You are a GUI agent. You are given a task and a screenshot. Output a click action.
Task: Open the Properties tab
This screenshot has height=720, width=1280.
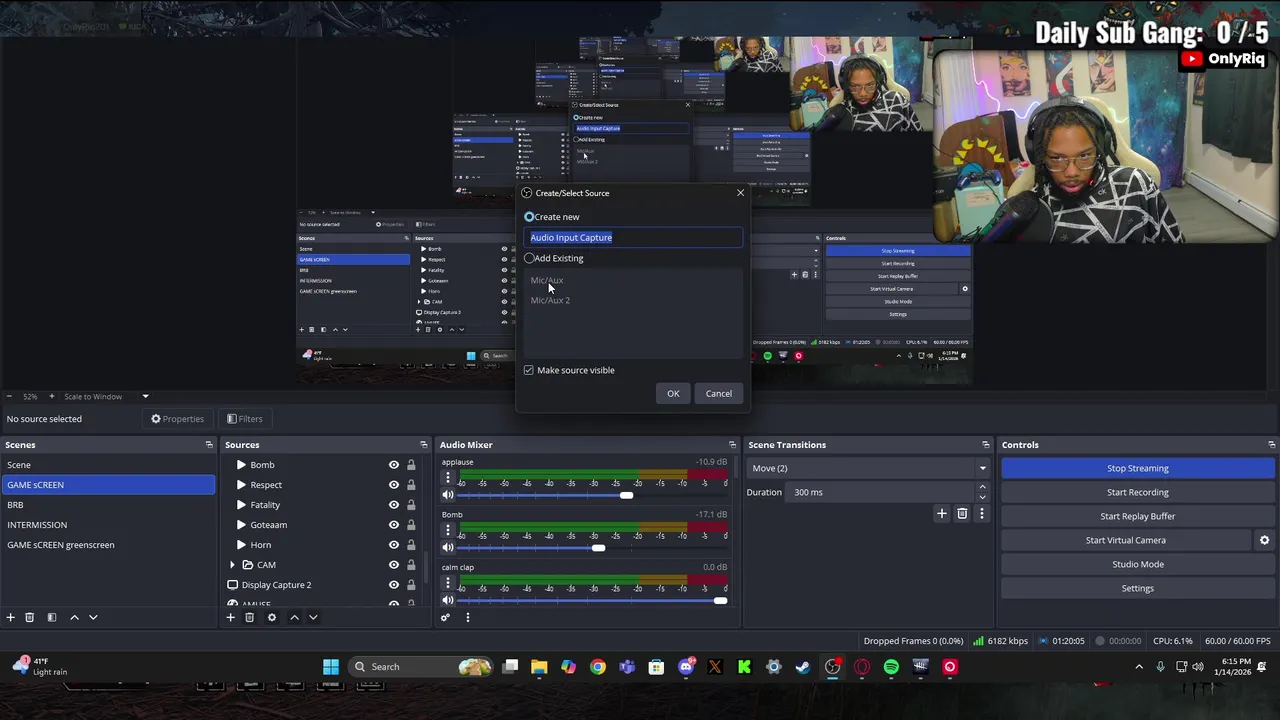[x=177, y=419]
